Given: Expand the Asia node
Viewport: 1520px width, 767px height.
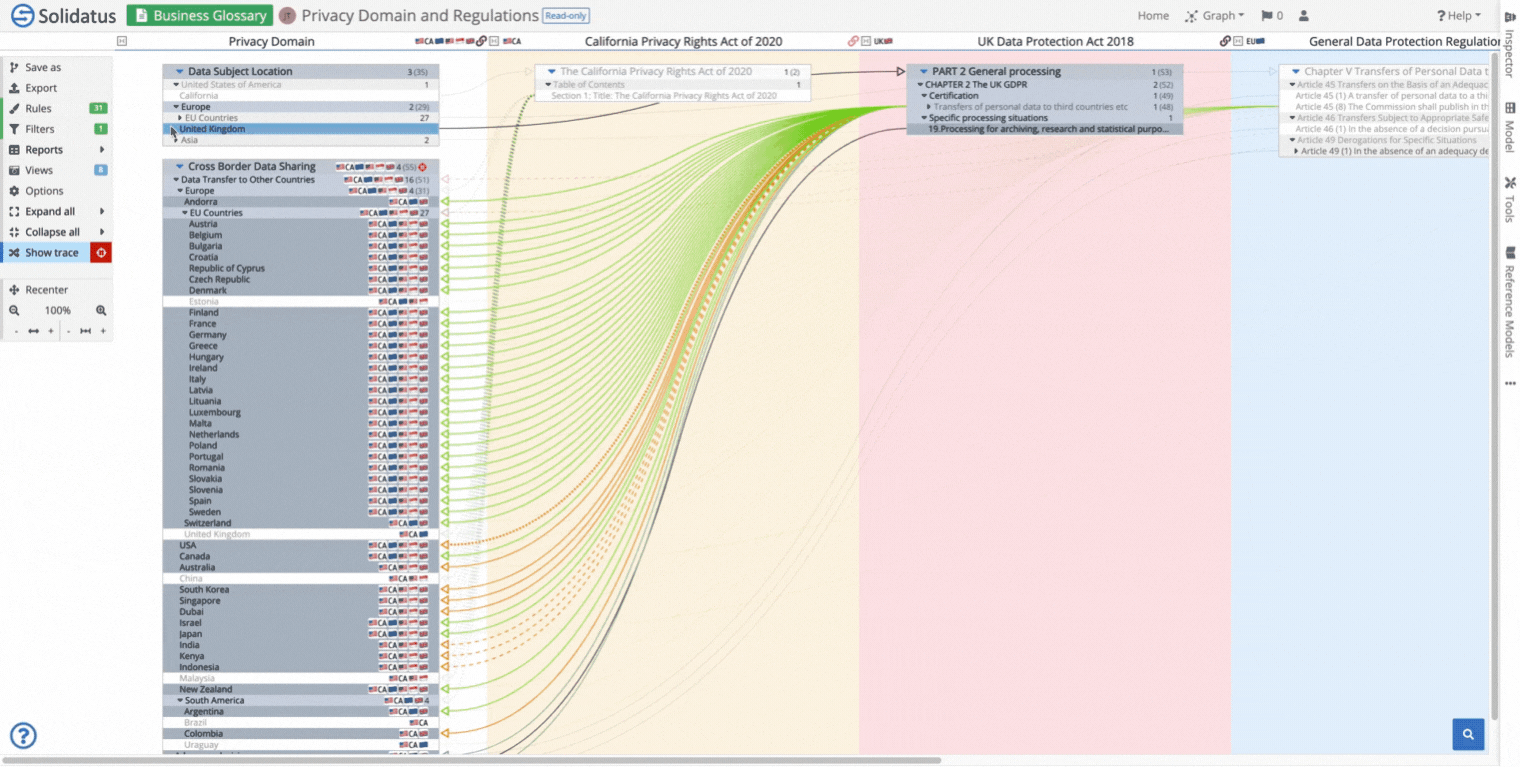Looking at the screenshot, I should point(176,140).
